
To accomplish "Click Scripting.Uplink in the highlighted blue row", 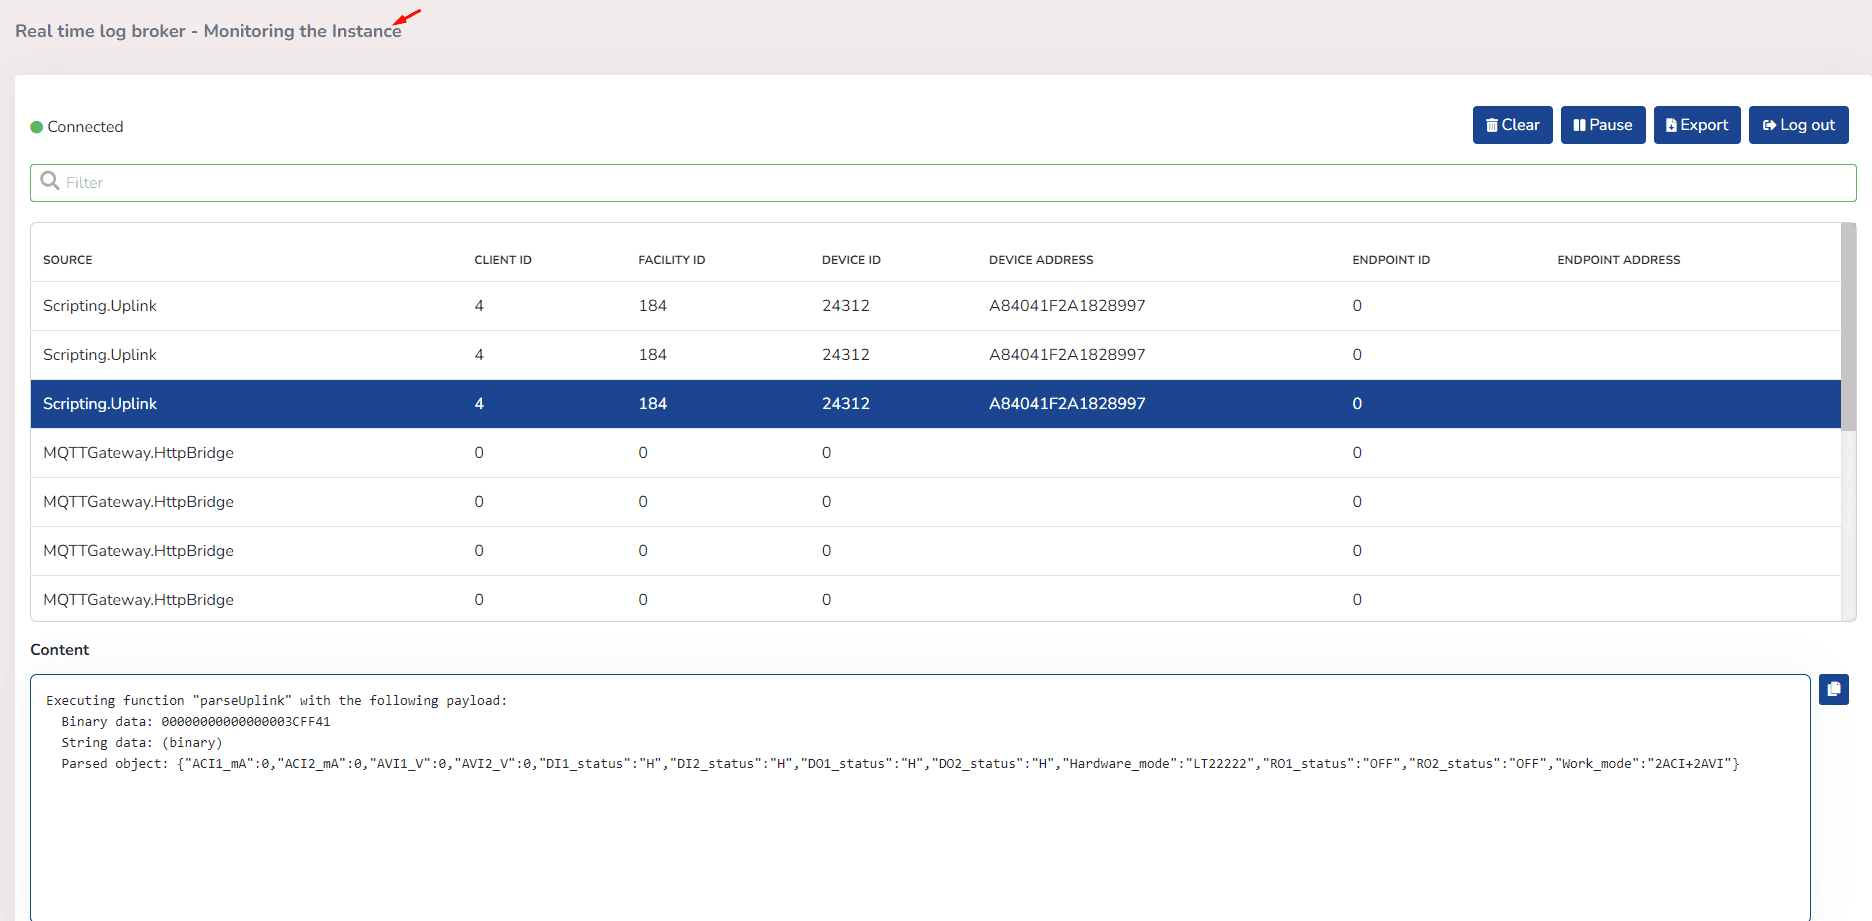I will [x=100, y=404].
